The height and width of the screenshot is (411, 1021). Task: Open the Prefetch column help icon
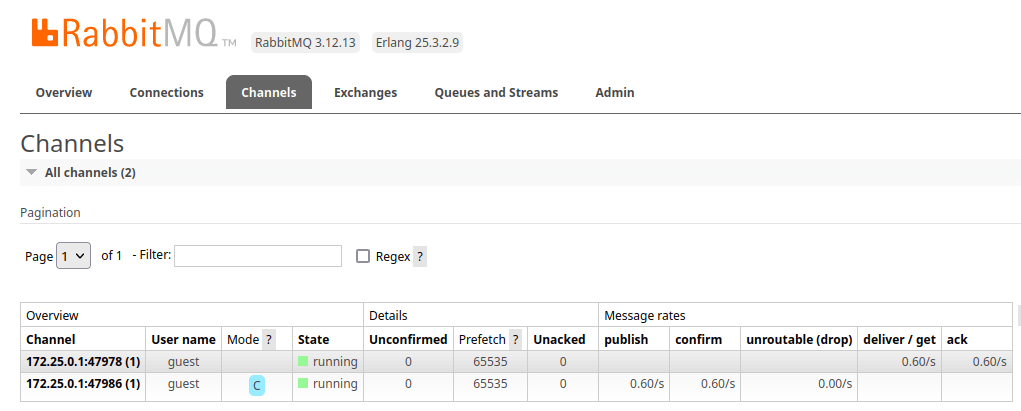click(515, 339)
